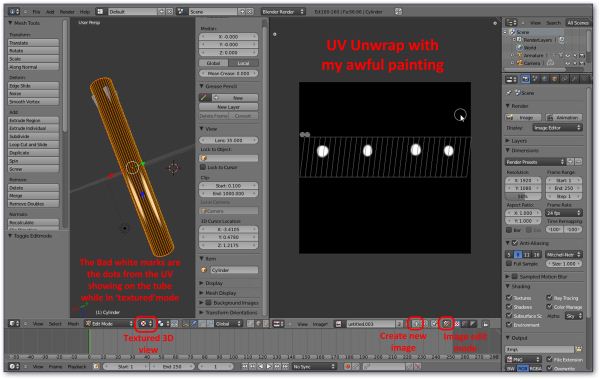Click the timeline editor type icon
600x379 pixels.
pyautogui.click(x=14, y=366)
